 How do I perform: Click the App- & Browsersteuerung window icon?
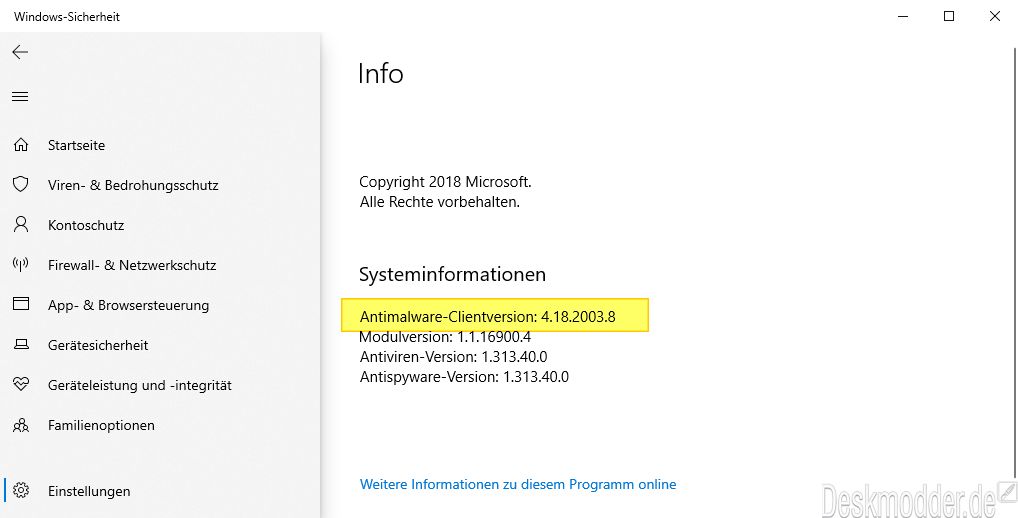click(21, 304)
